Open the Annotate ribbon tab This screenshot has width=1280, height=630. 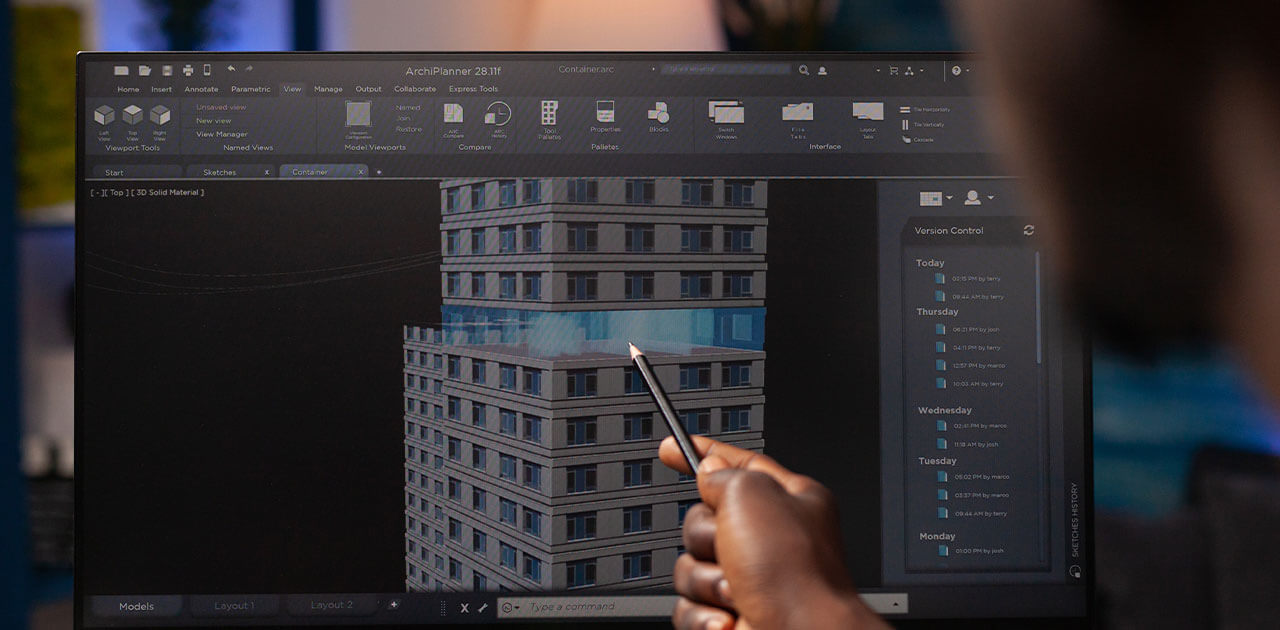click(201, 89)
